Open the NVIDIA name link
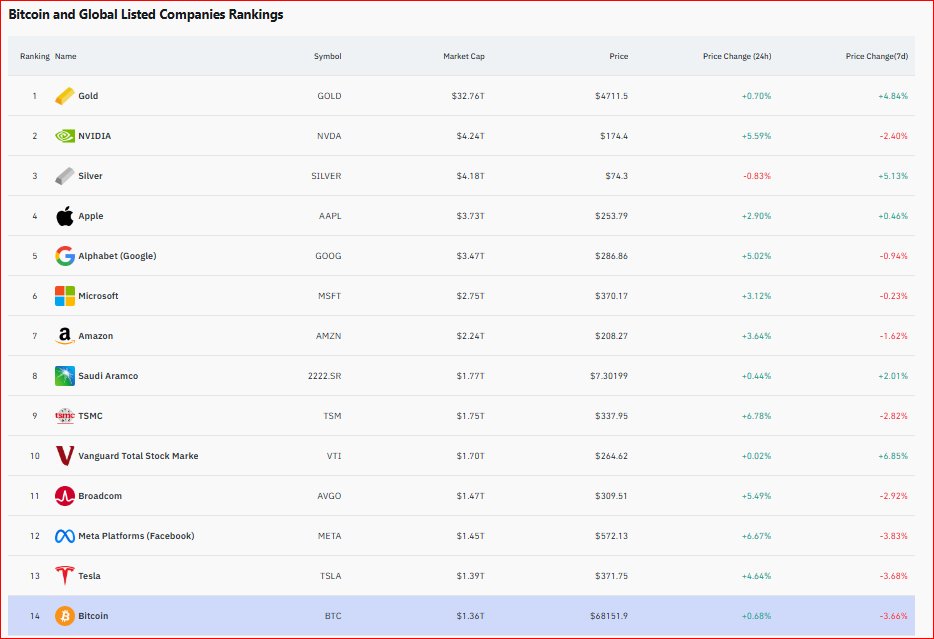The width and height of the screenshot is (934, 639). coord(95,136)
